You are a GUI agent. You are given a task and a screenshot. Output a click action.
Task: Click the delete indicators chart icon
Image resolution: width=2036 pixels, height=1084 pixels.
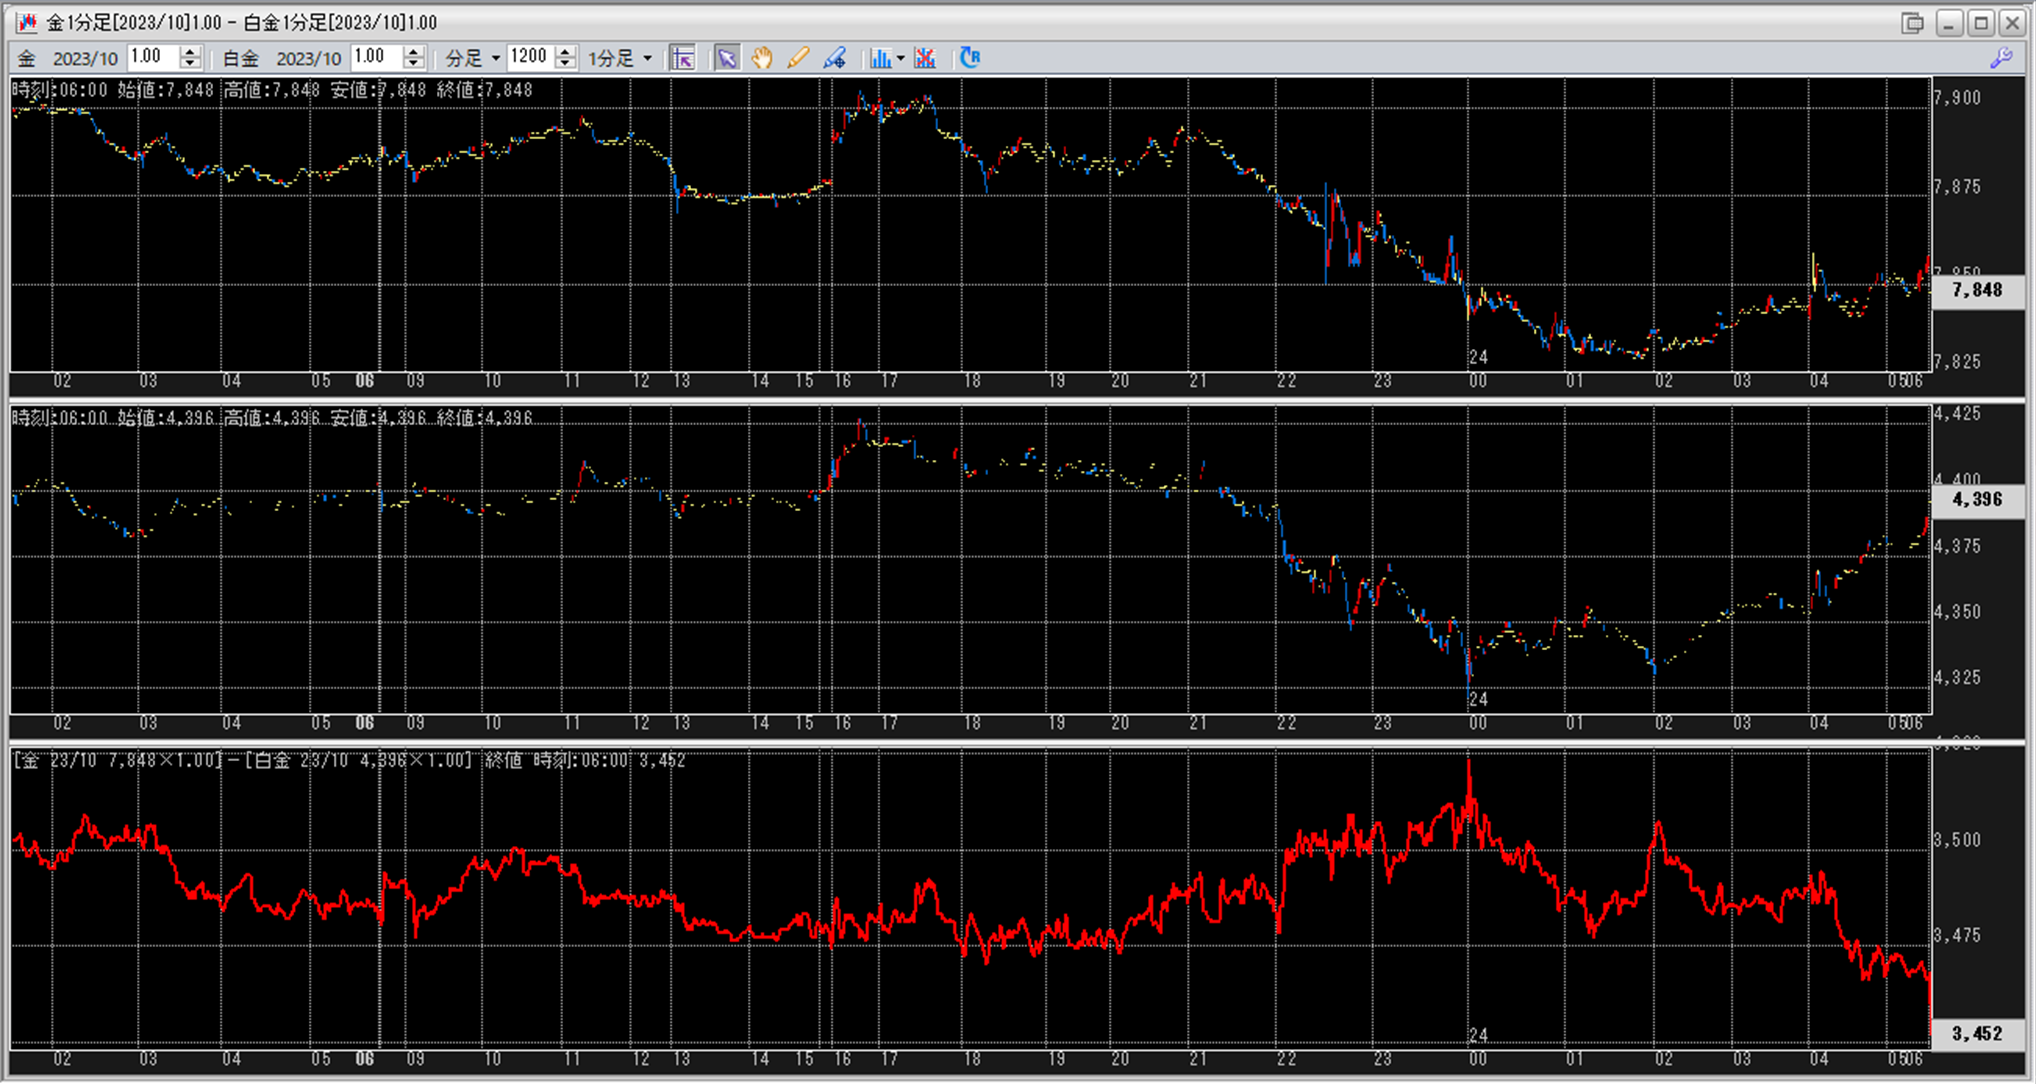[x=925, y=58]
